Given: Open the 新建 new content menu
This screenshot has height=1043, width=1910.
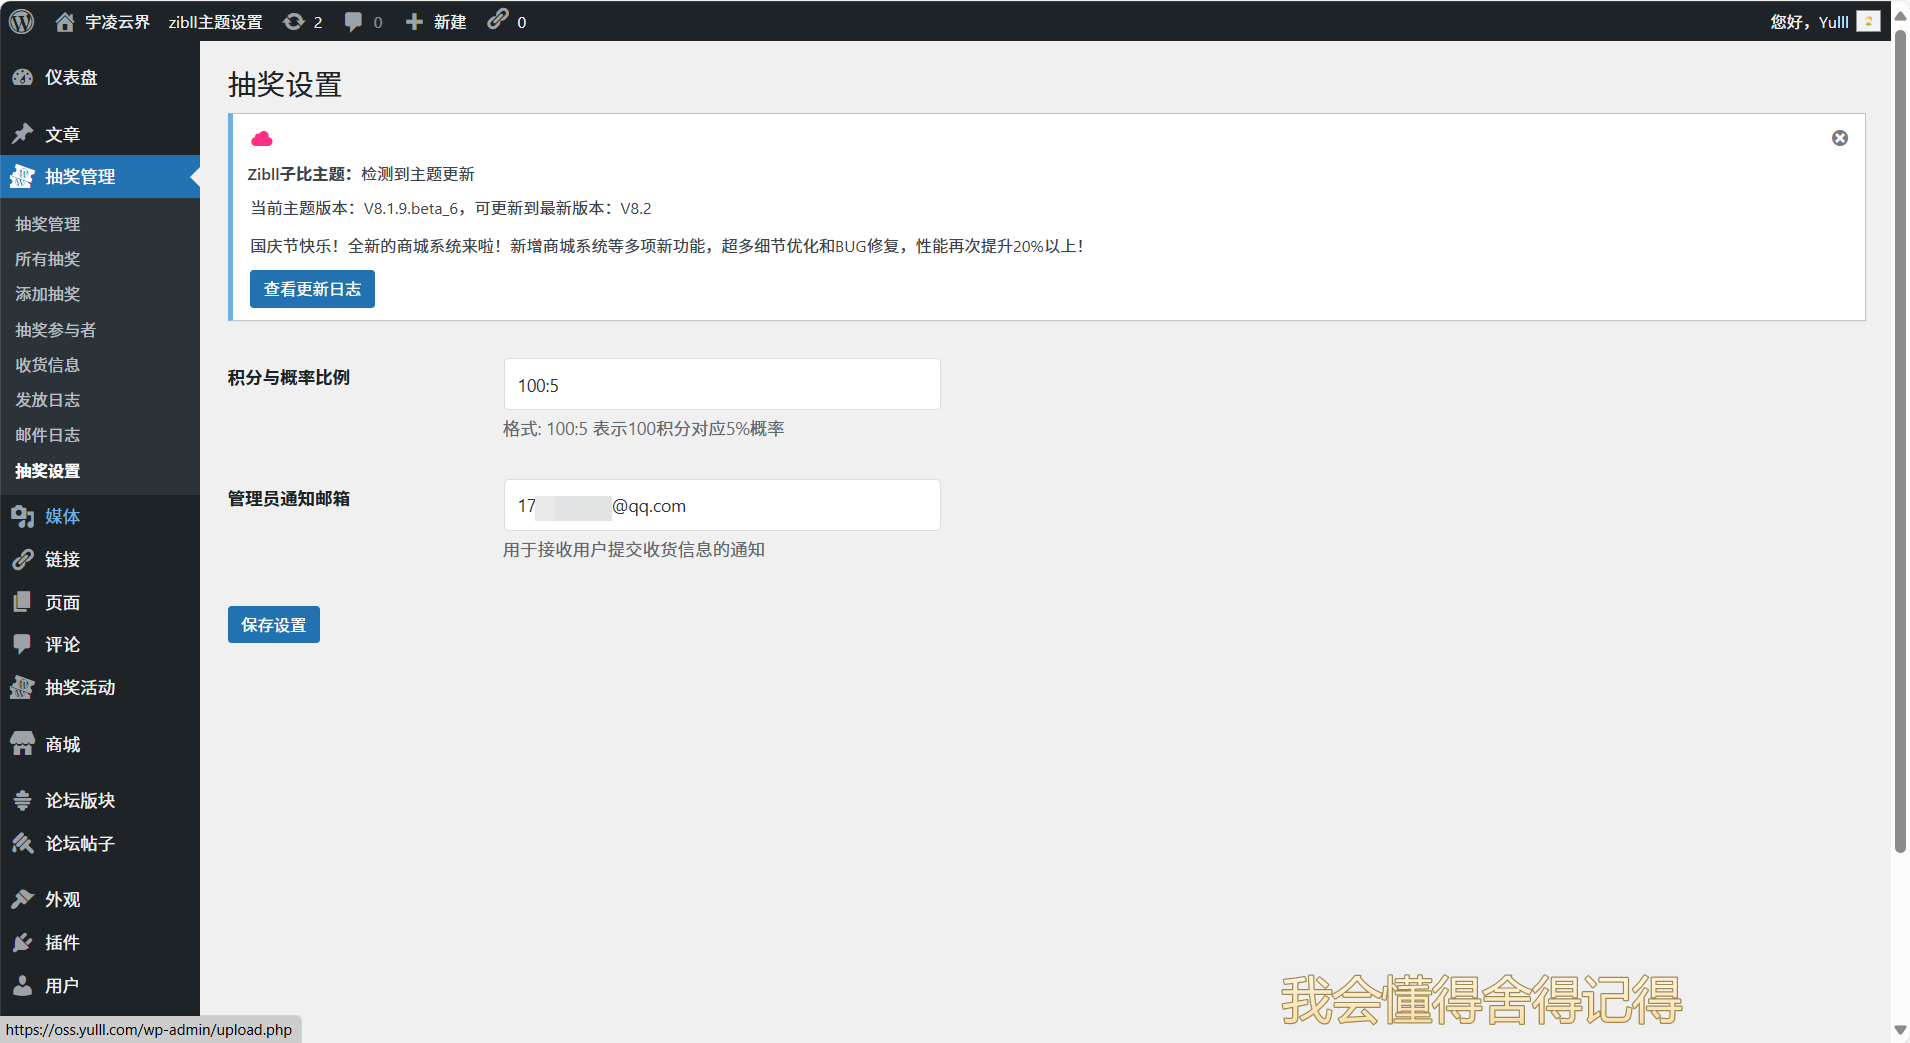Looking at the screenshot, I should point(437,21).
